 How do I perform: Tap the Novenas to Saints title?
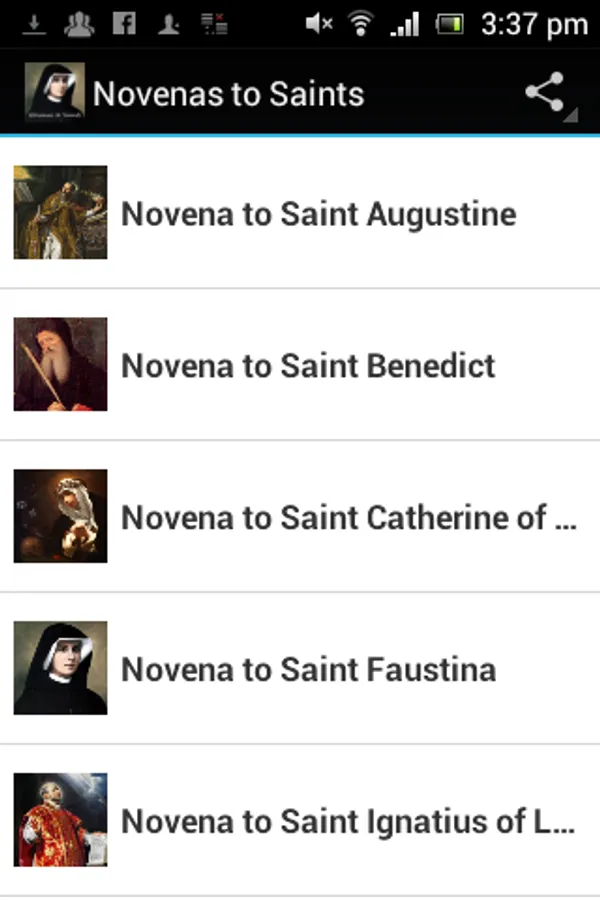pyautogui.click(x=228, y=95)
